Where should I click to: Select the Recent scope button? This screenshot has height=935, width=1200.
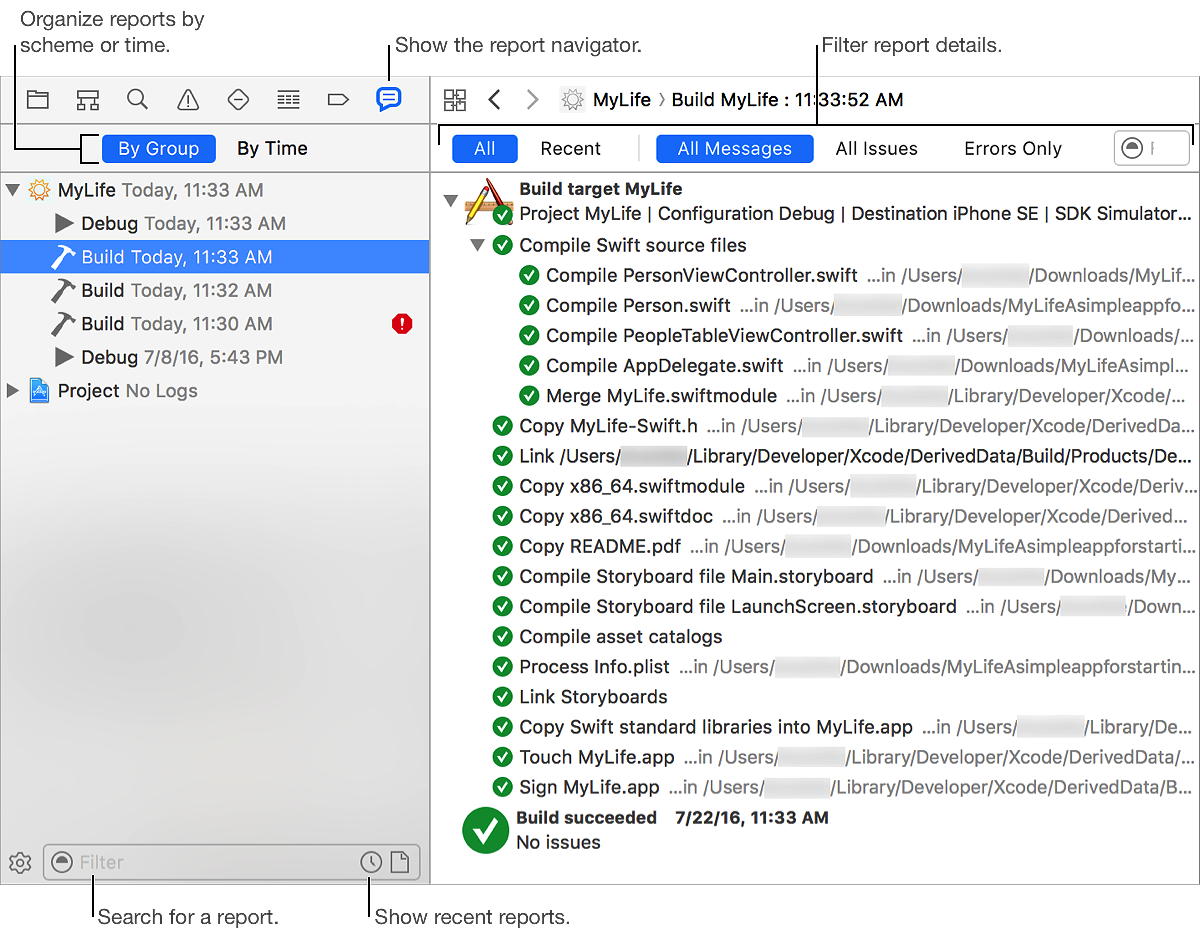pyautogui.click(x=571, y=148)
